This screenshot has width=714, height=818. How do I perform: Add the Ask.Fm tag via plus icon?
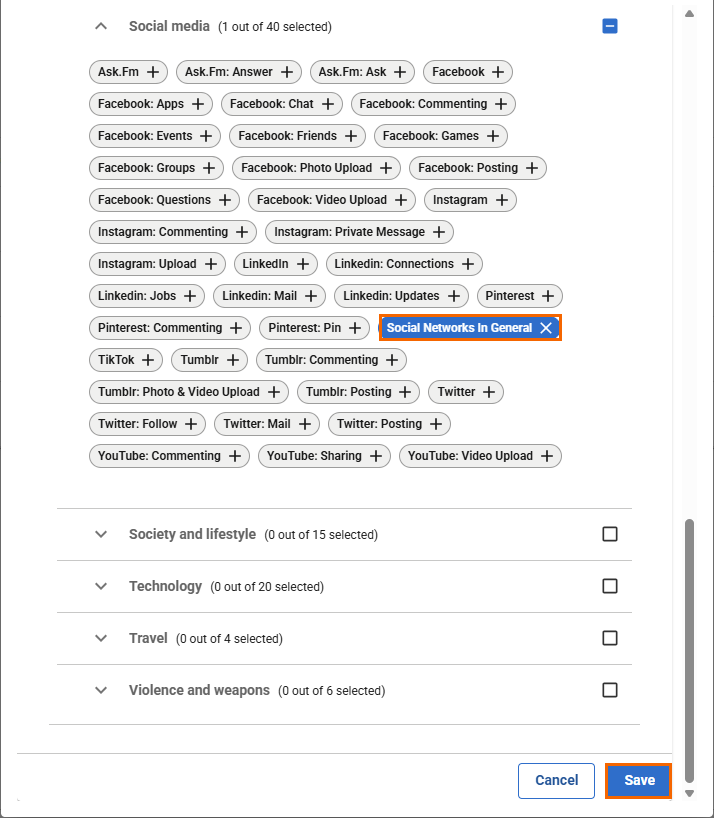(x=153, y=72)
